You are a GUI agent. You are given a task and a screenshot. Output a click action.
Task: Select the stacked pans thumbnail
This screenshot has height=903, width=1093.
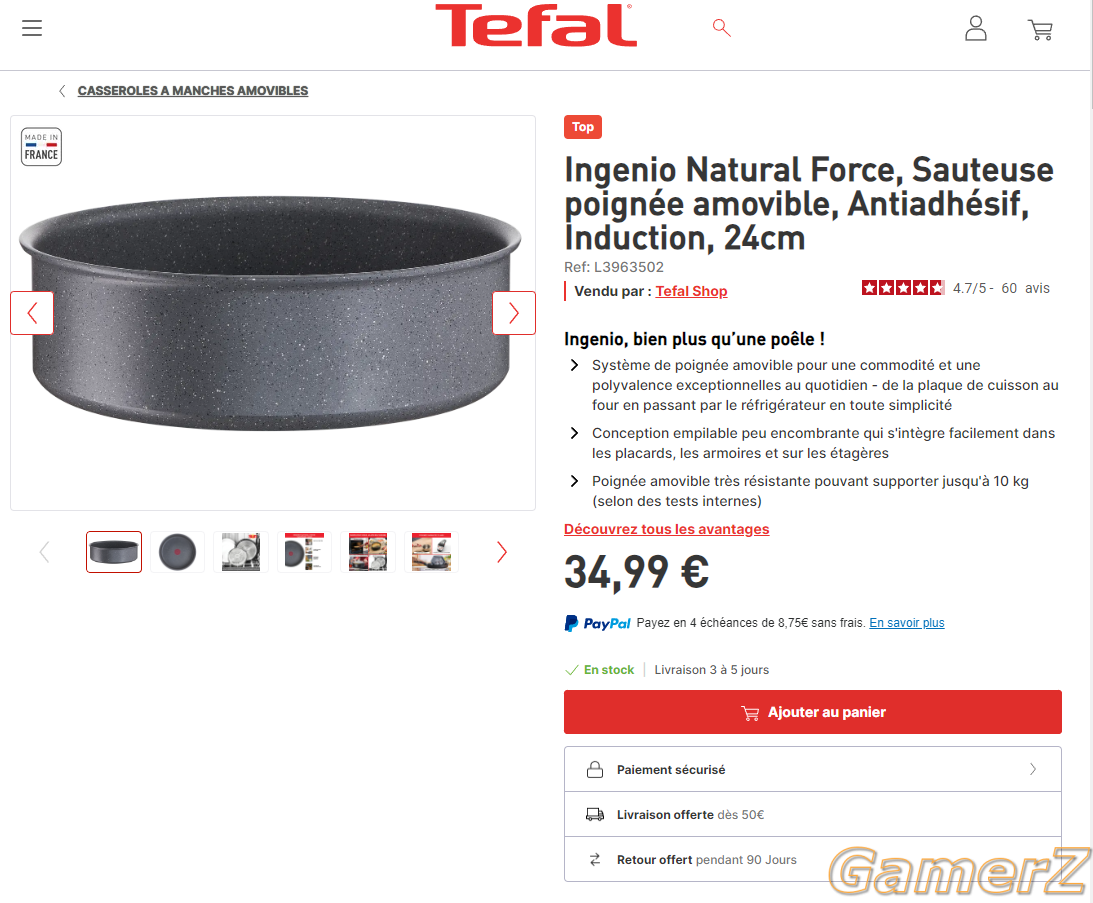pos(241,552)
